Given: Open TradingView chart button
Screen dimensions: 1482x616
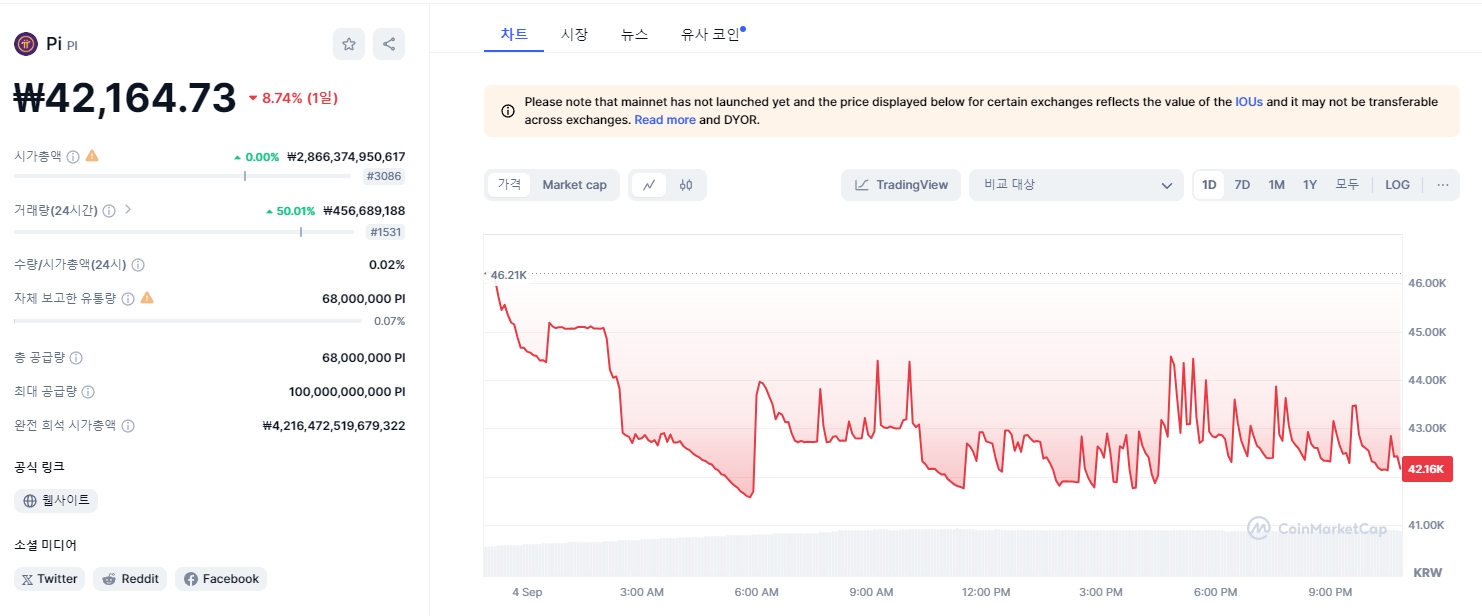Looking at the screenshot, I should click(x=901, y=185).
